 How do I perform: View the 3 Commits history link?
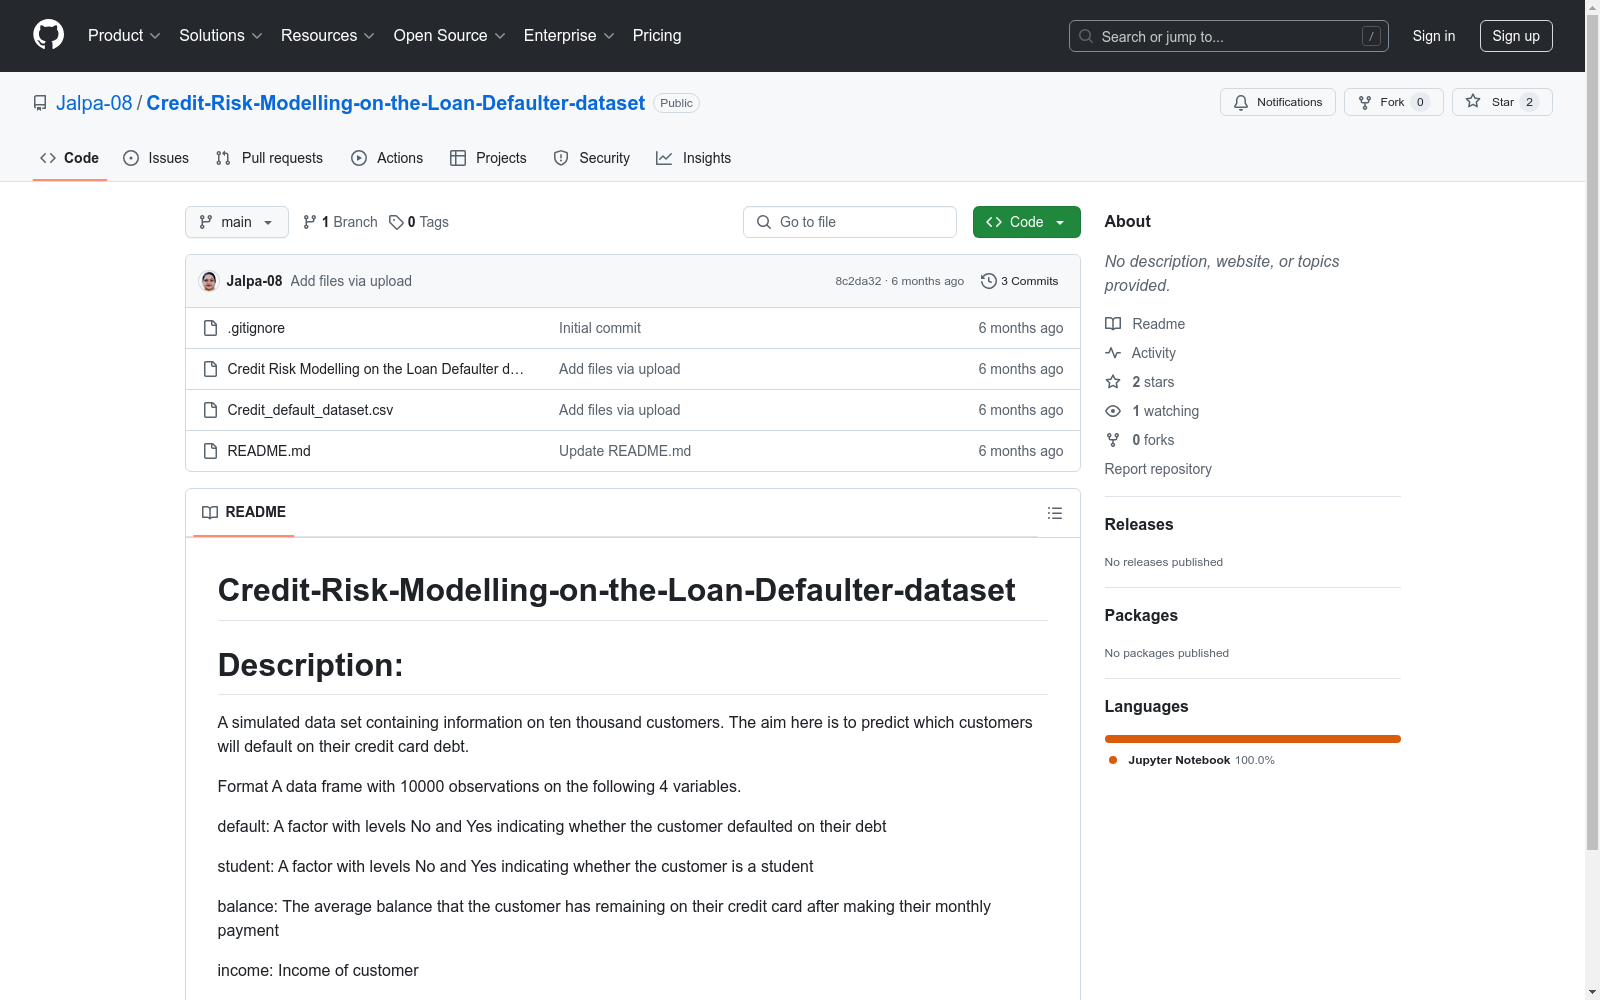tap(1020, 281)
